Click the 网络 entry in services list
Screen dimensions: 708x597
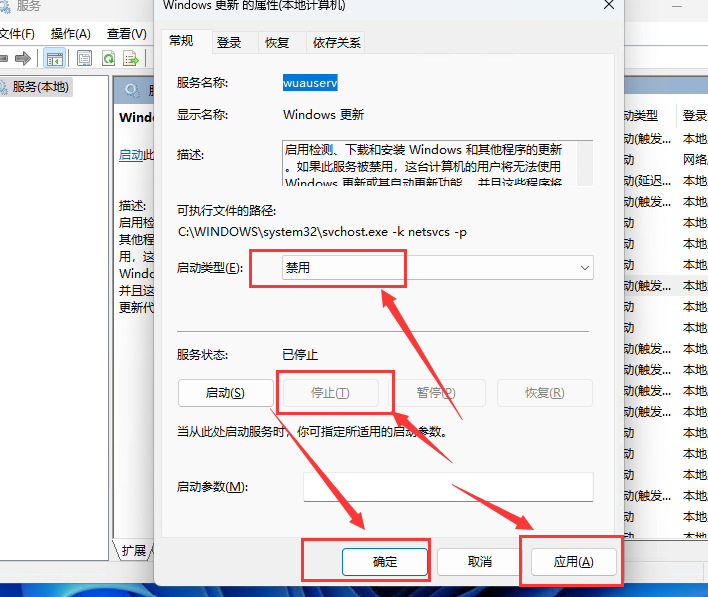pos(695,159)
